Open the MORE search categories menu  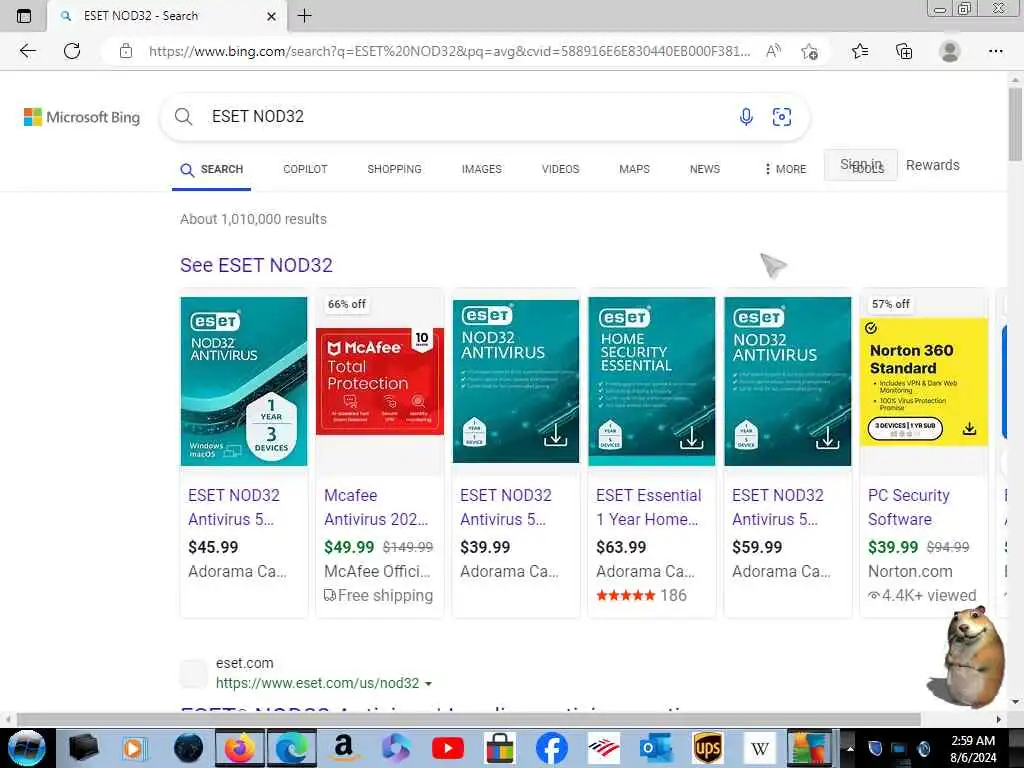[786, 169]
